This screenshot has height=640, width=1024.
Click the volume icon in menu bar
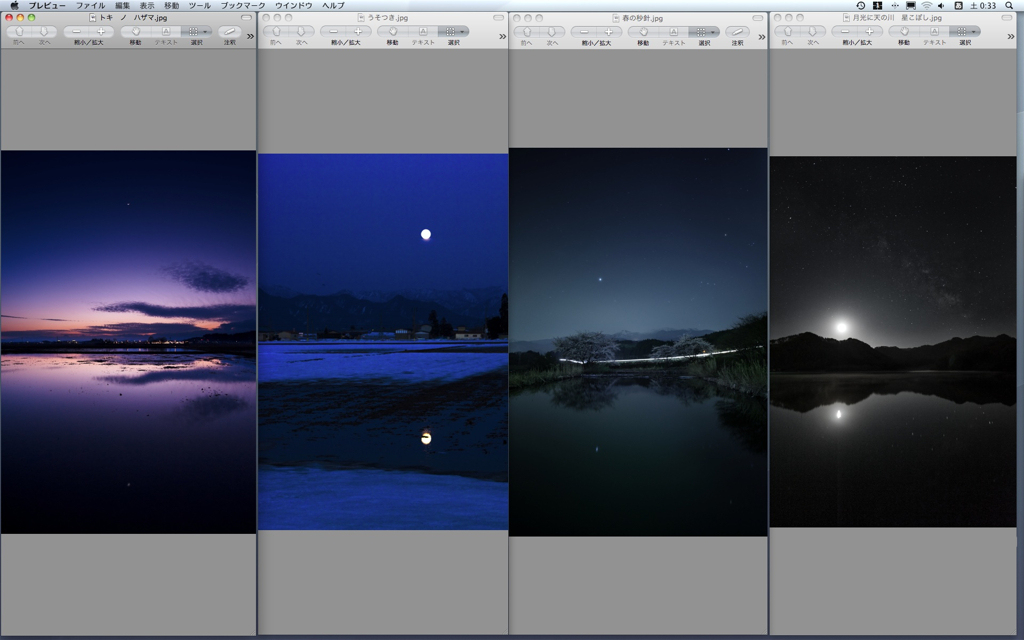[x=941, y=6]
